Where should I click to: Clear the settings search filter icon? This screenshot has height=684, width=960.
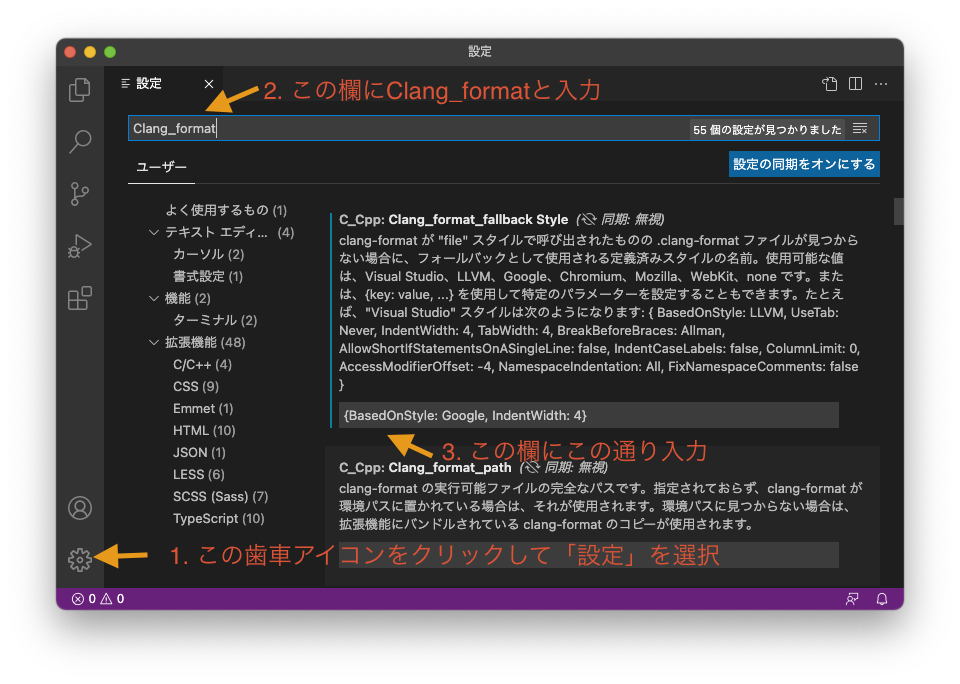[860, 129]
